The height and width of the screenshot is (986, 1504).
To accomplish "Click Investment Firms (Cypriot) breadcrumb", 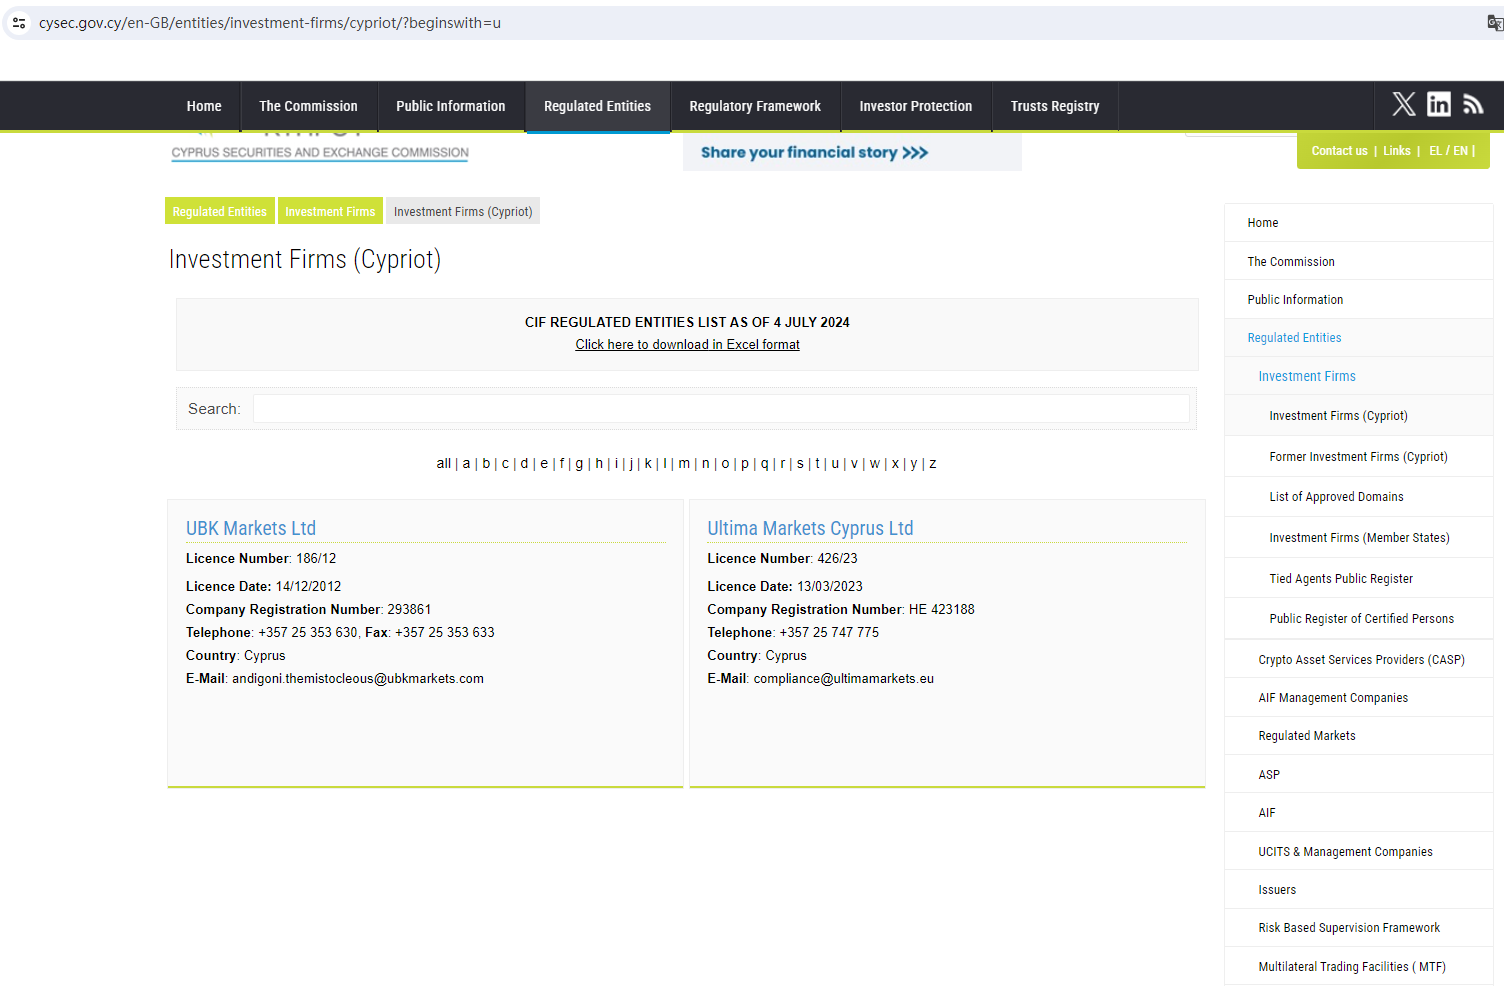I will 463,211.
